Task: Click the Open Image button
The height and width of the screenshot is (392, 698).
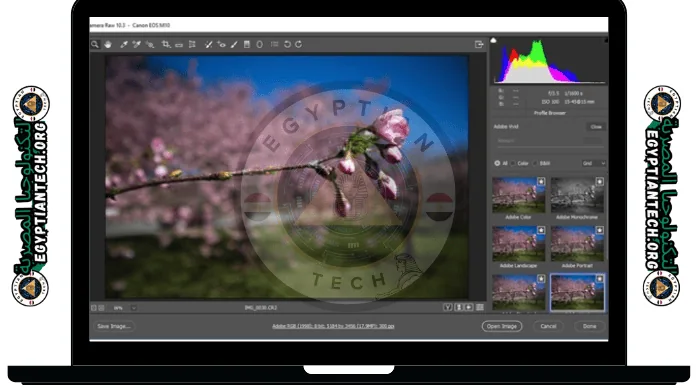Action: pos(502,326)
